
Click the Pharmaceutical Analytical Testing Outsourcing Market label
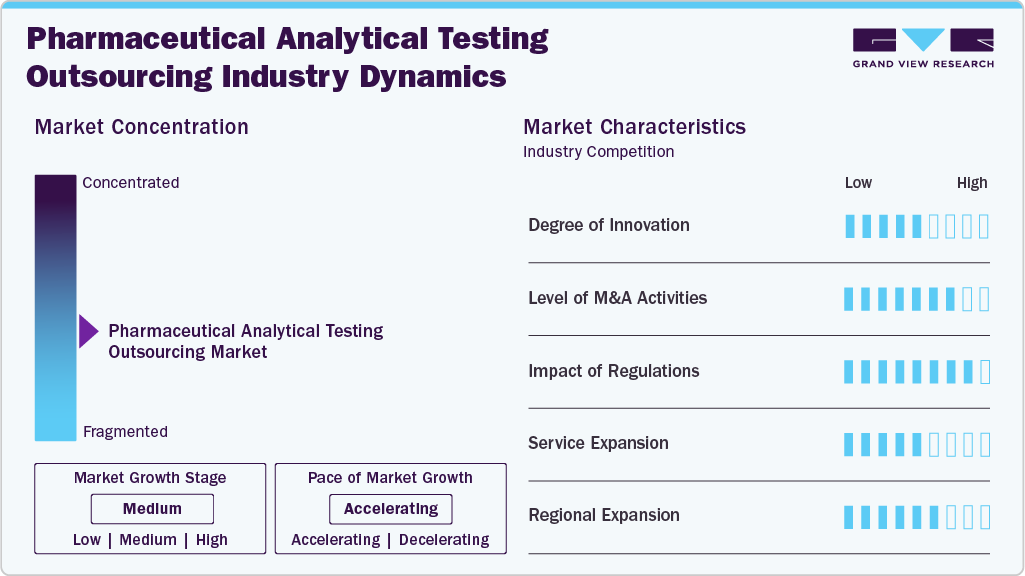(x=245, y=341)
